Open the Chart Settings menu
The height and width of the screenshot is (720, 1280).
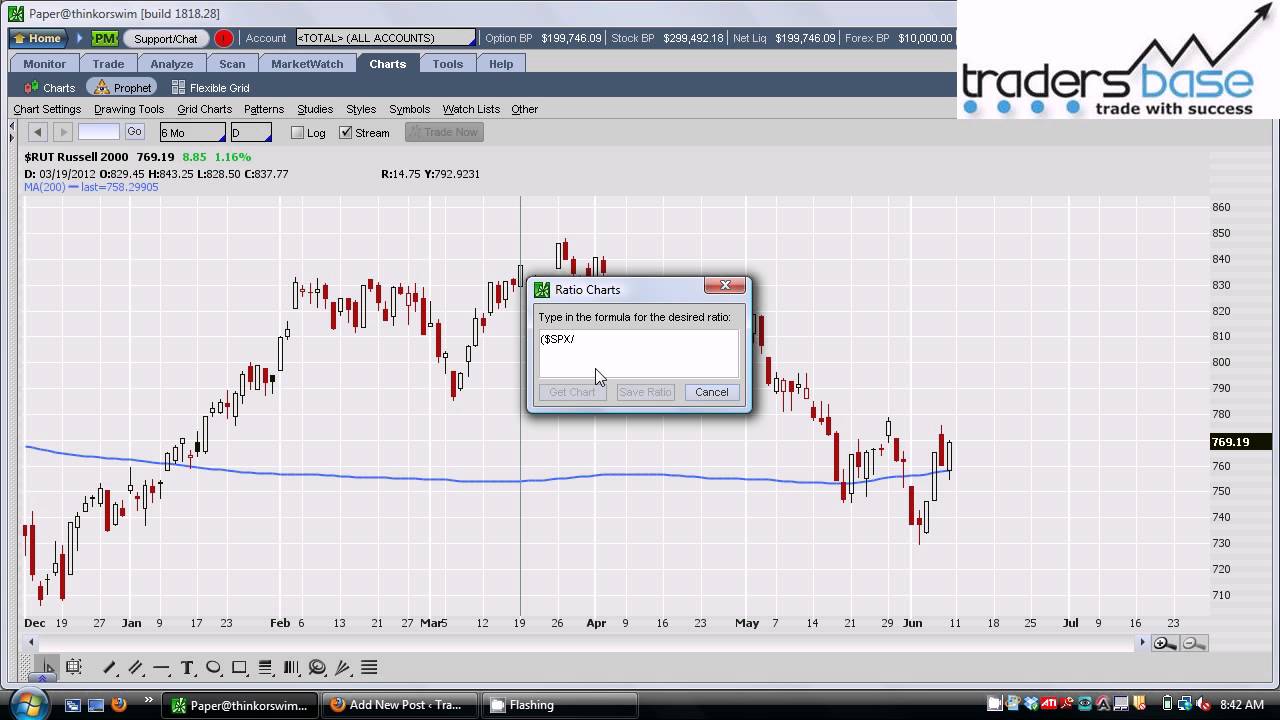pos(47,109)
